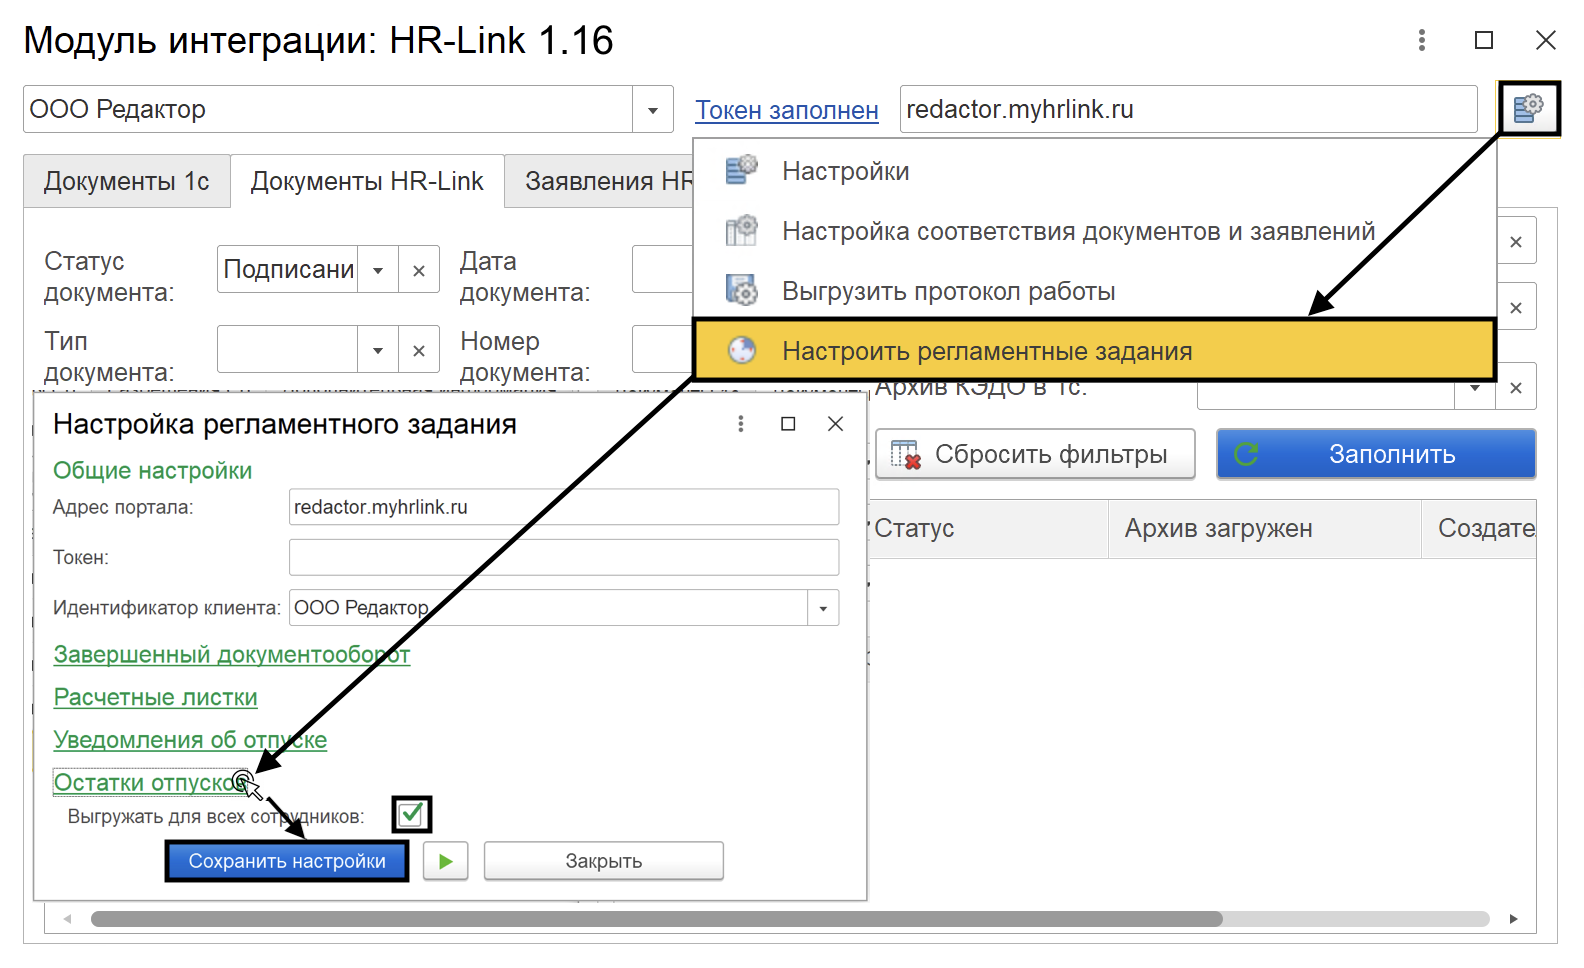Expand the Архив КЭДО в 1с dropdown
Image resolution: width=1584 pixels, height=968 pixels.
coord(1475,388)
